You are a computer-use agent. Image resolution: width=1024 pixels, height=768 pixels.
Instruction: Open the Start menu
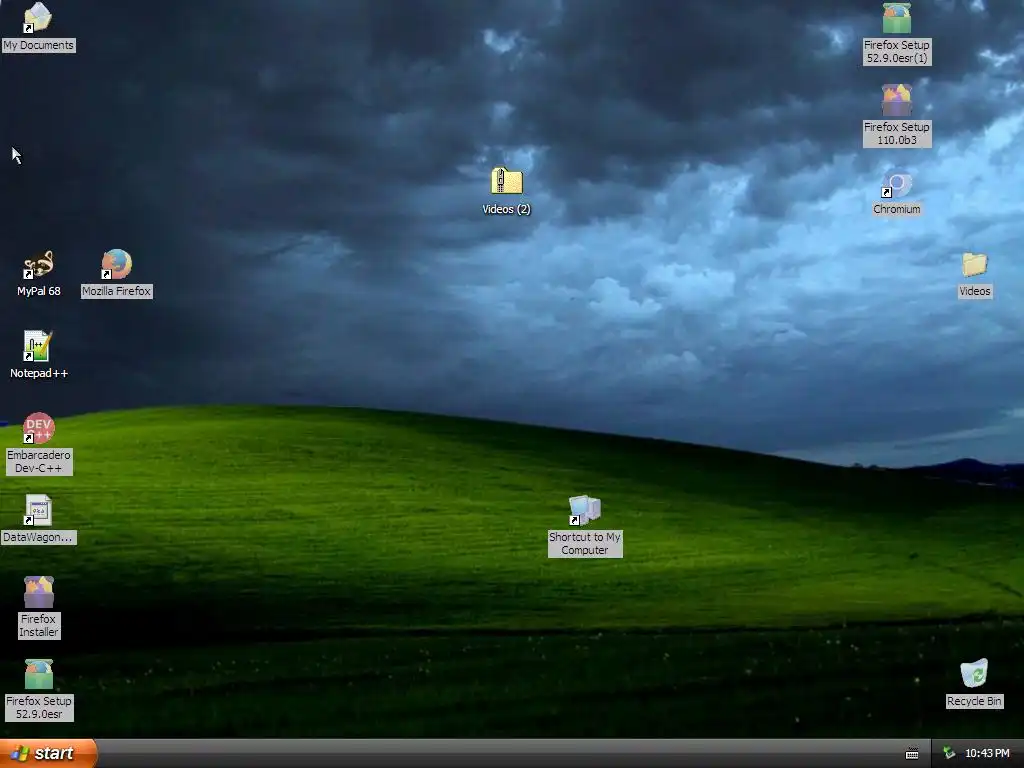48,753
